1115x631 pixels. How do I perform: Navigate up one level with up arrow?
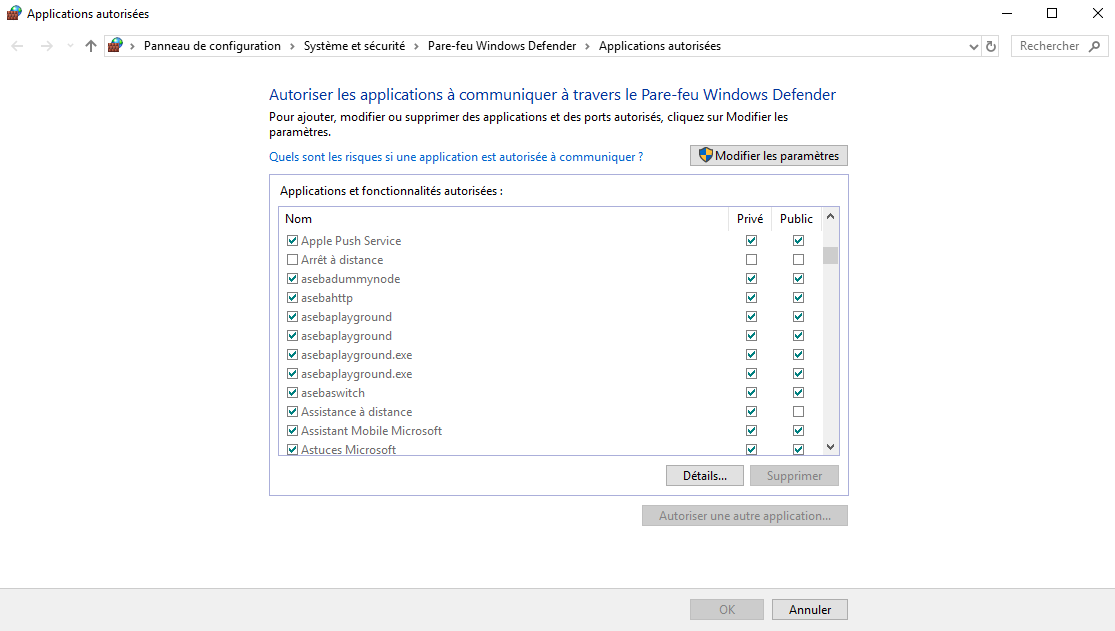(90, 46)
